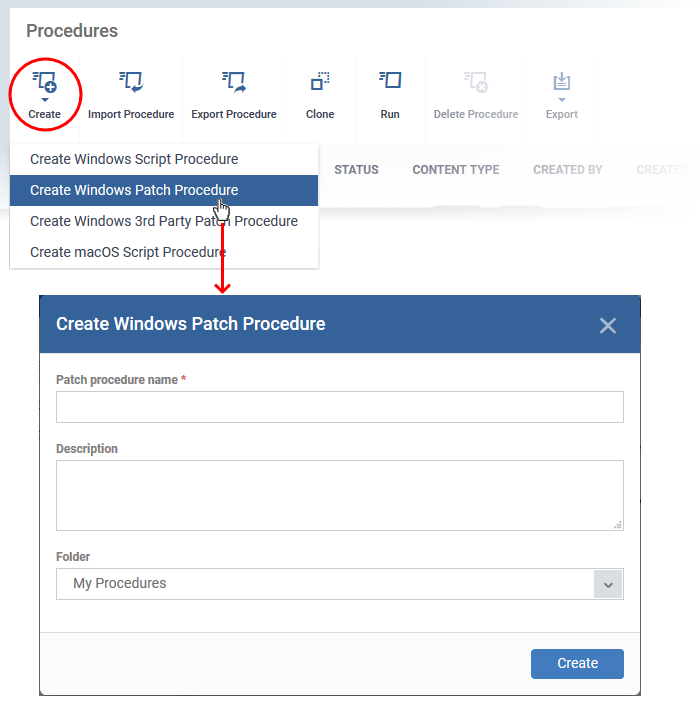Expand the small arrow under Create
The width and height of the screenshot is (700, 701).
45,100
